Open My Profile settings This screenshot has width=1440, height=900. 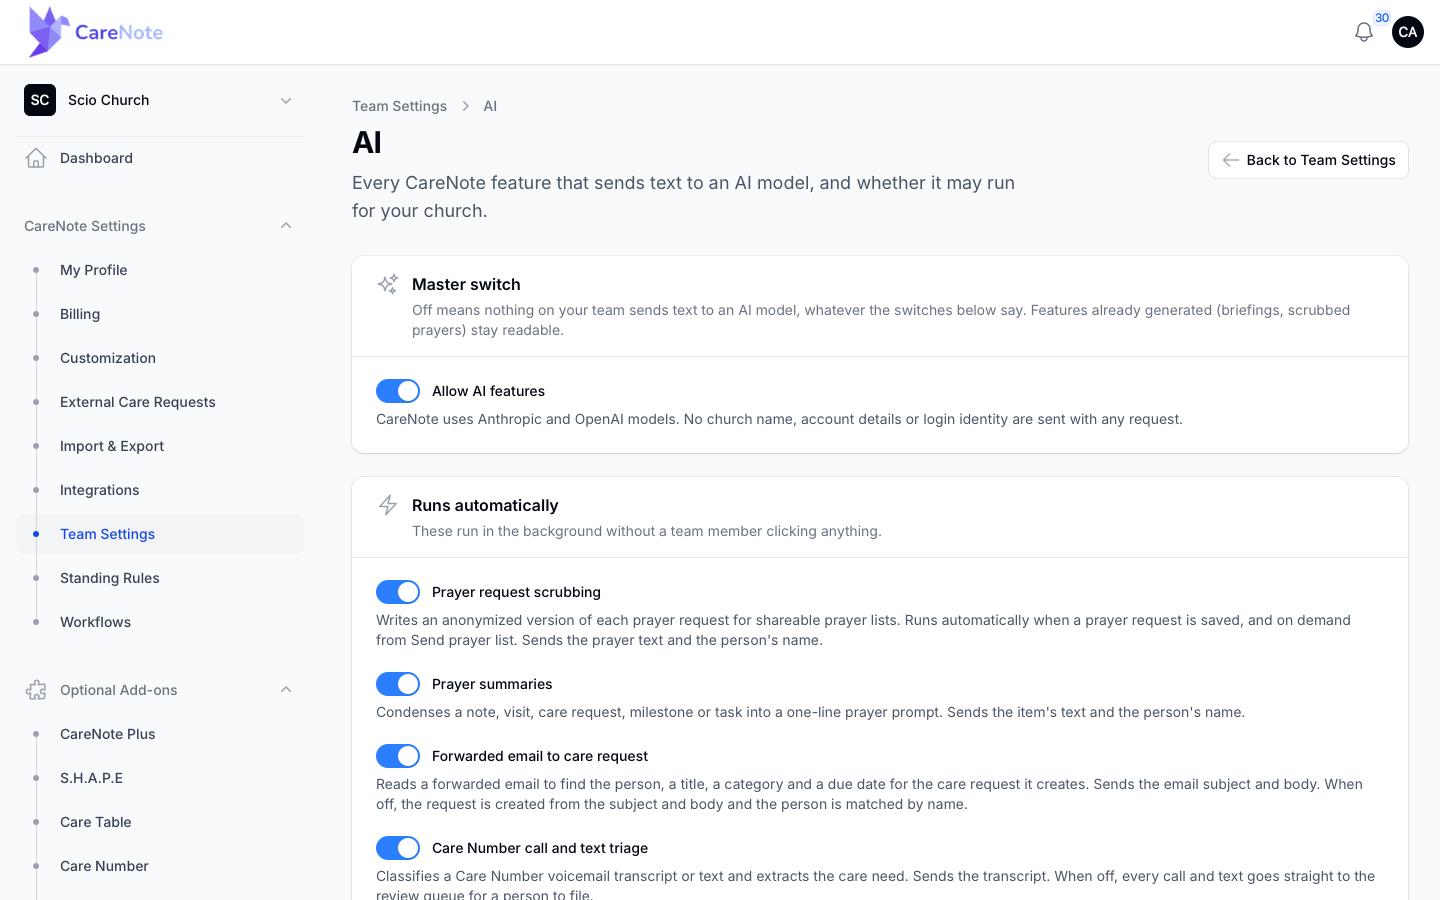point(160,270)
